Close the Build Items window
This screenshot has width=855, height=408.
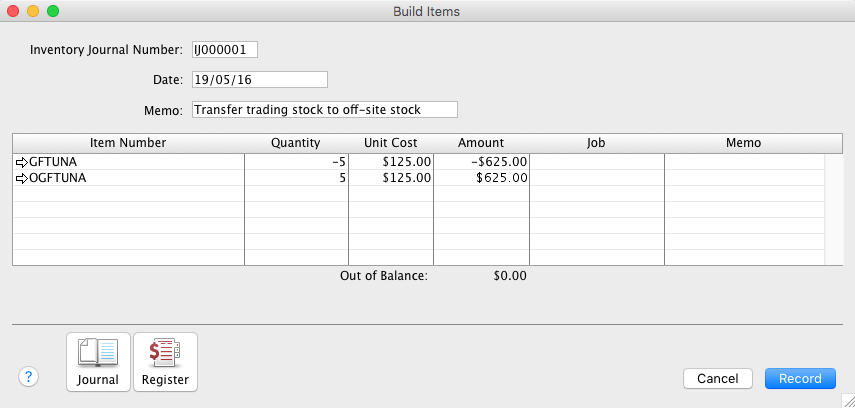[x=13, y=11]
